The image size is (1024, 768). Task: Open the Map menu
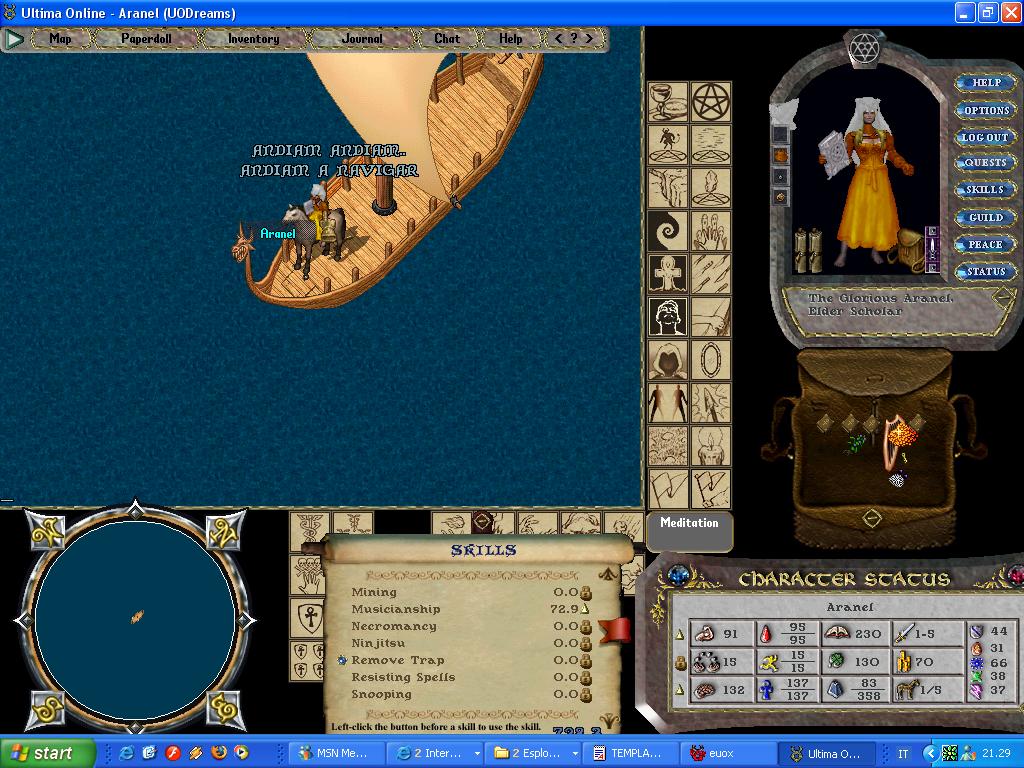pyautogui.click(x=60, y=39)
